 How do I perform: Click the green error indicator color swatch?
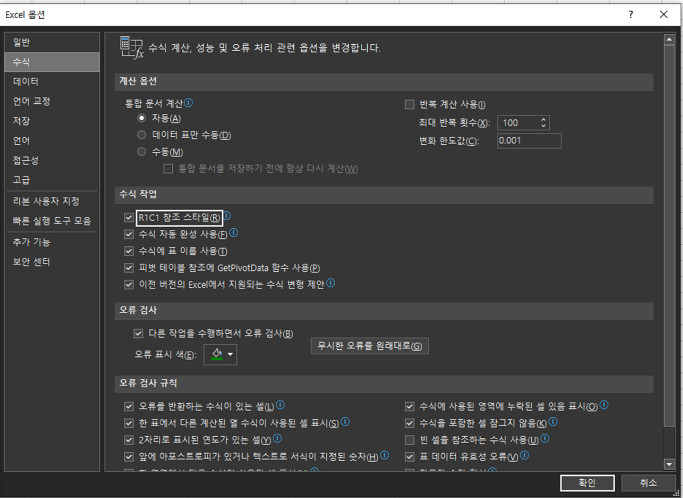216,354
